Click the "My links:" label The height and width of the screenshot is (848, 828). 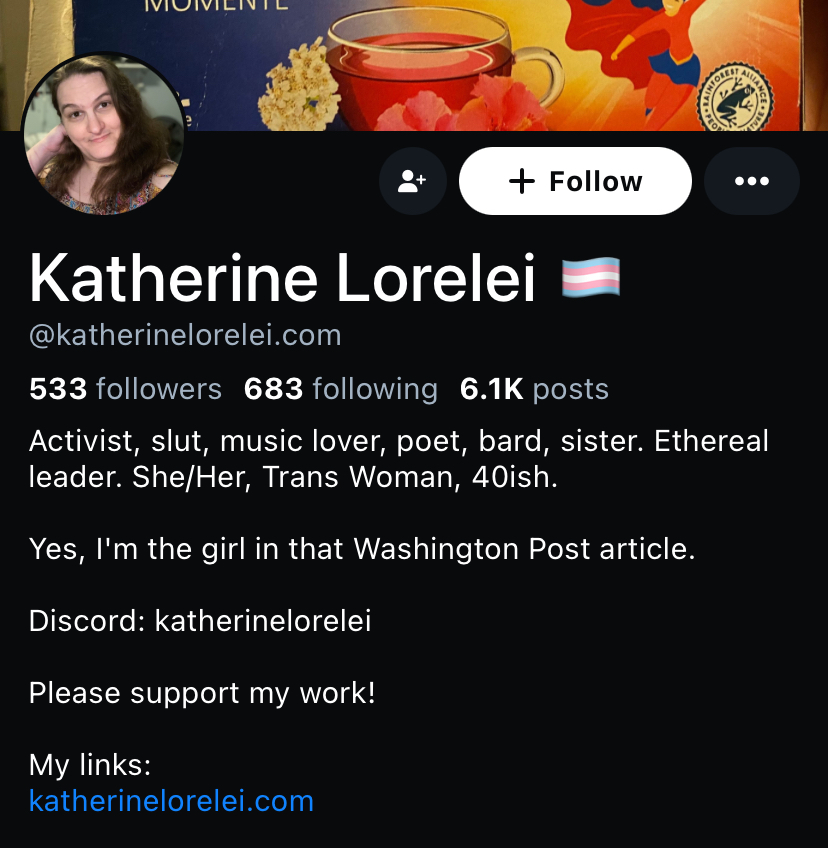pos(90,765)
